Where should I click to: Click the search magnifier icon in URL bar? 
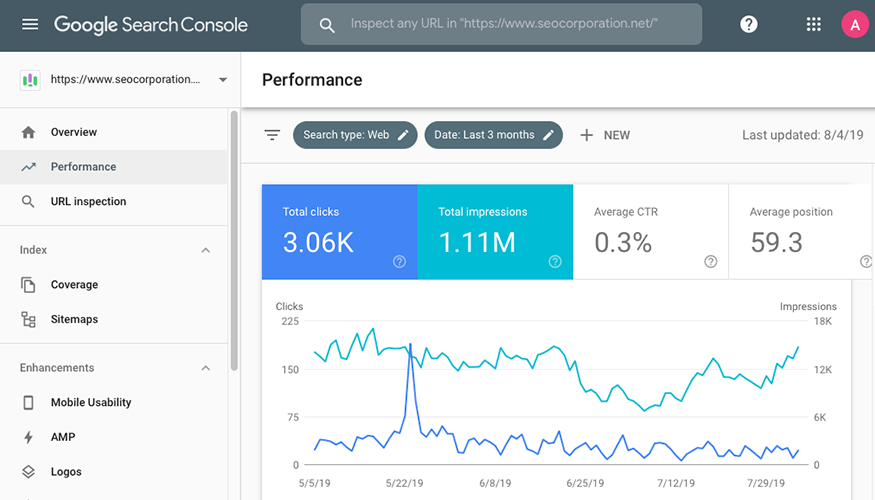[327, 25]
